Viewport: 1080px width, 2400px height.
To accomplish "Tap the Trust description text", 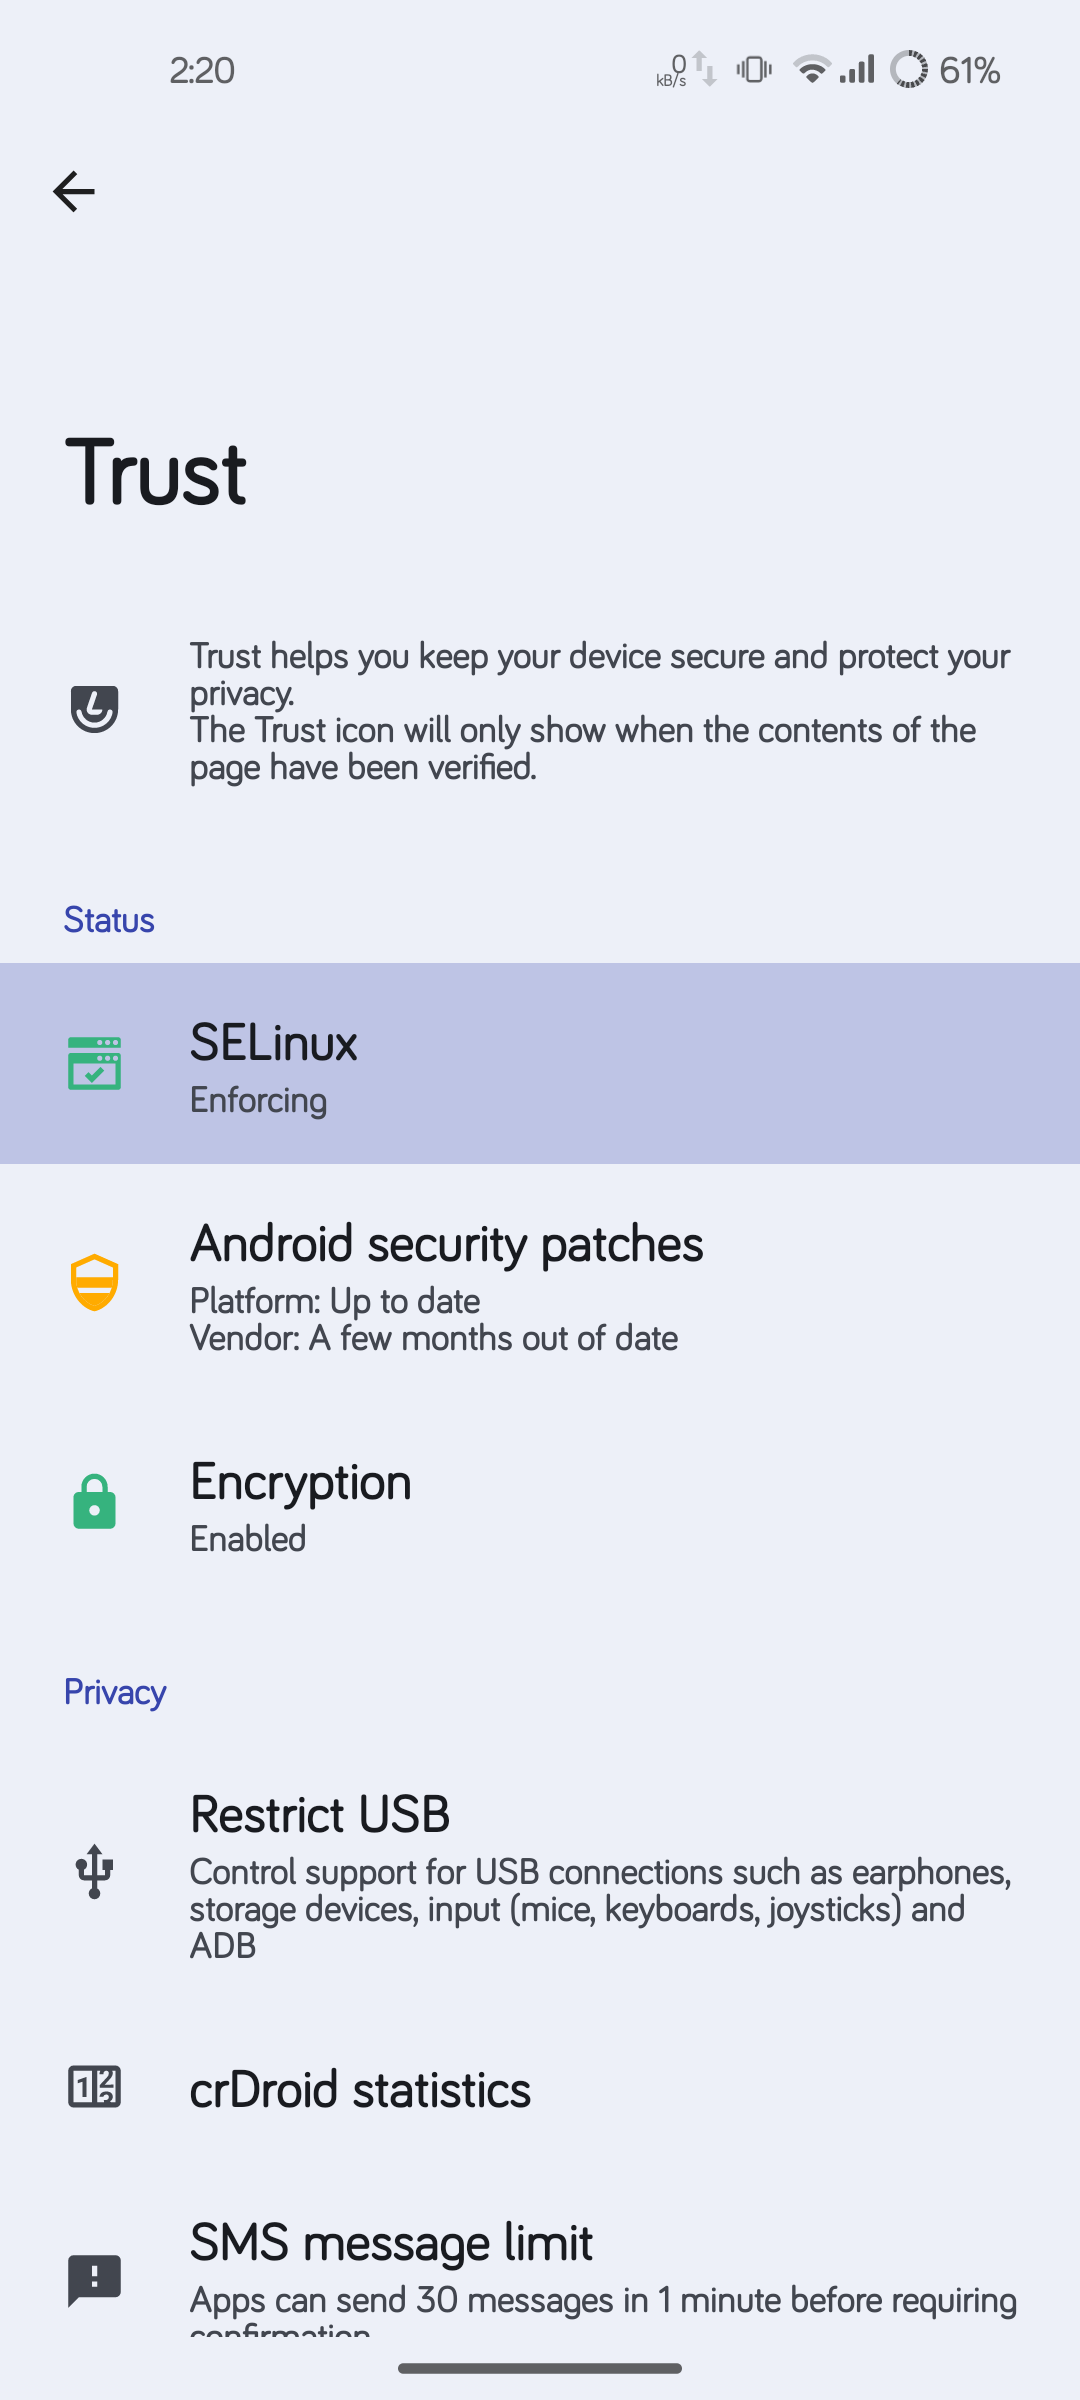I will 600,711.
